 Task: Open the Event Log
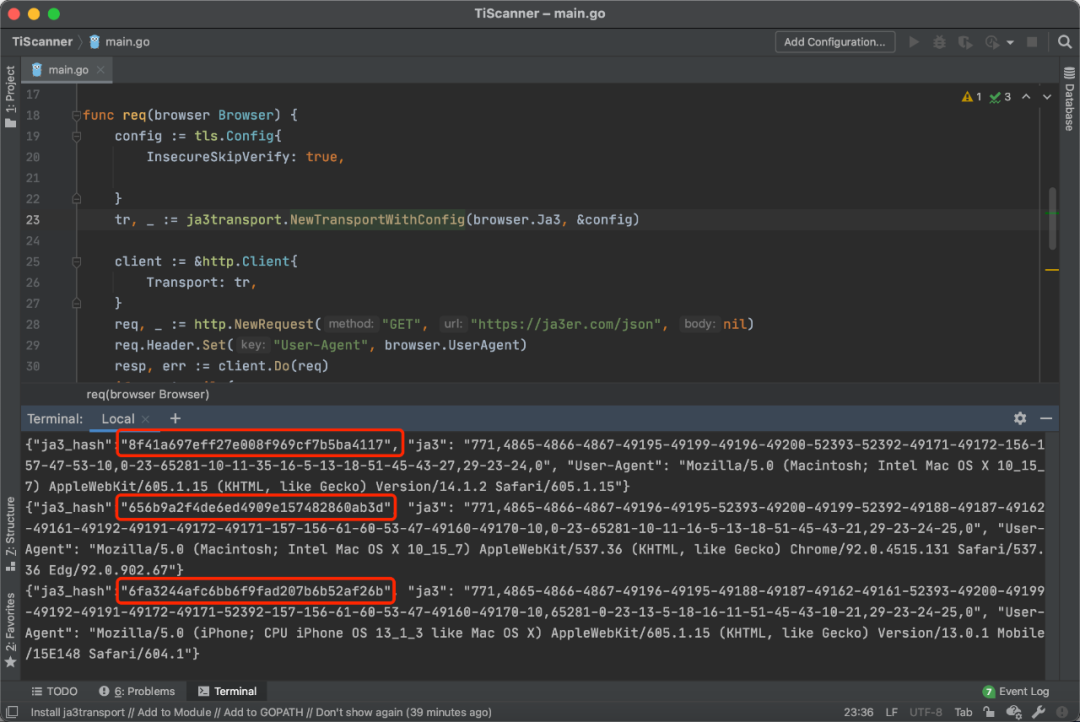[x=1016, y=691]
